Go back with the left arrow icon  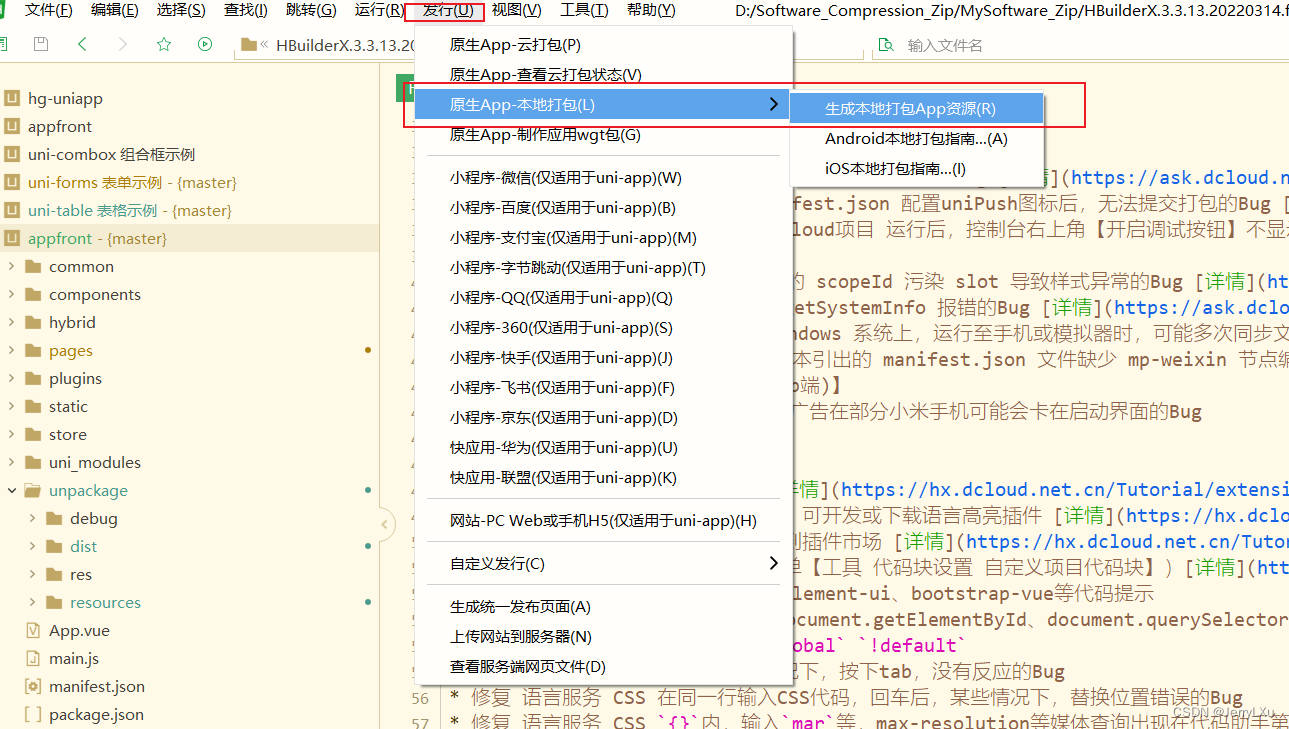point(82,44)
